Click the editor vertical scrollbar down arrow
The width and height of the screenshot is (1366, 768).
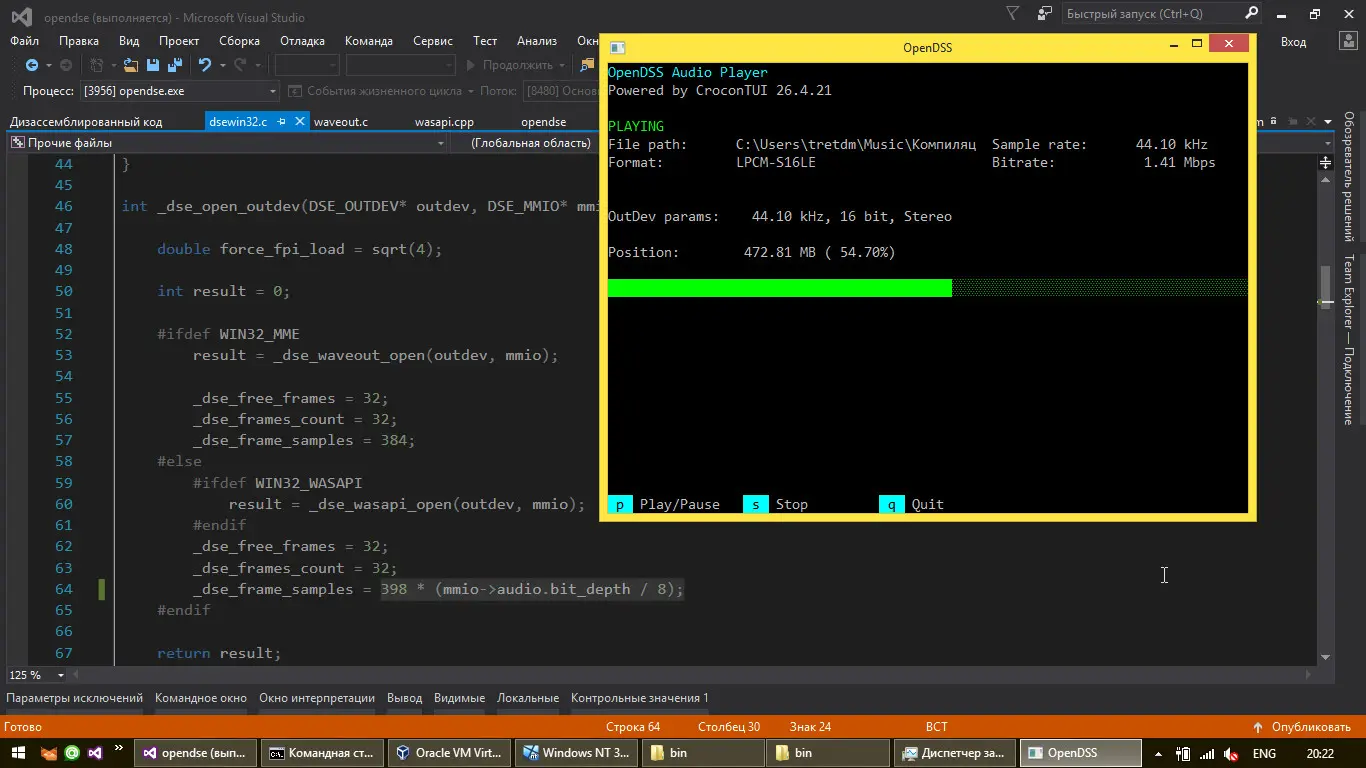1326,657
